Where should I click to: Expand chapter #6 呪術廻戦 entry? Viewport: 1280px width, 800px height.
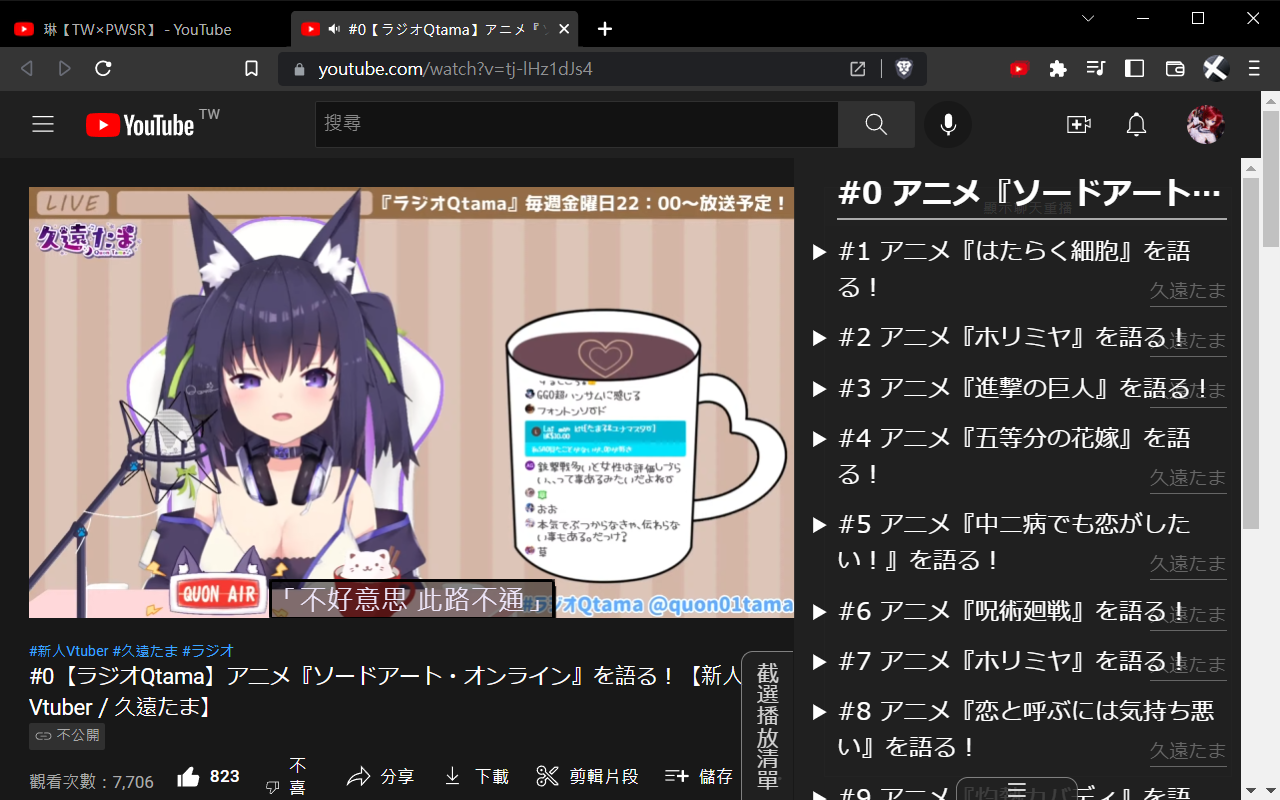(x=820, y=611)
